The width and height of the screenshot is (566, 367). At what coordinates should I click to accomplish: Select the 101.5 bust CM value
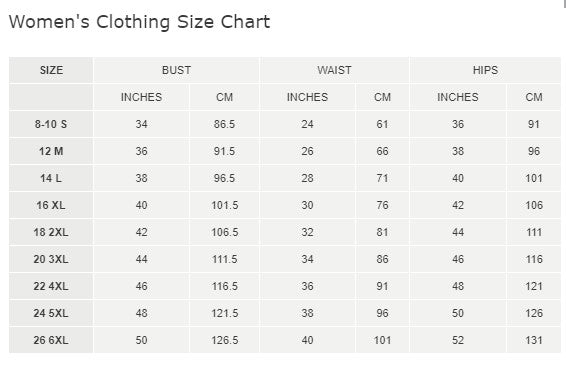(x=225, y=205)
